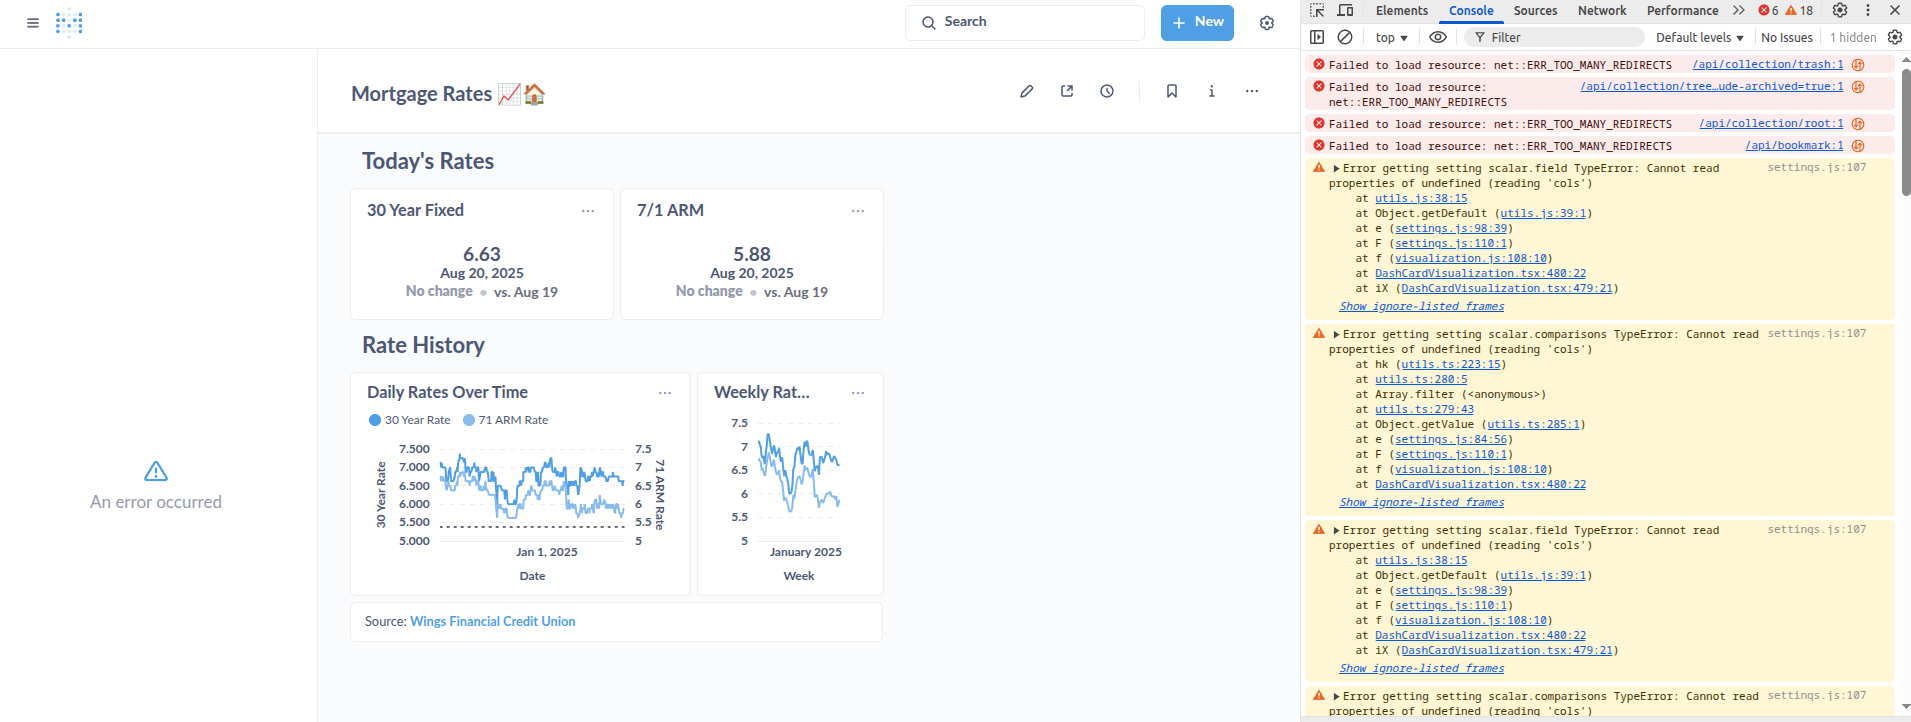Switch to the Network tab
Image resolution: width=1911 pixels, height=722 pixels.
(1601, 11)
